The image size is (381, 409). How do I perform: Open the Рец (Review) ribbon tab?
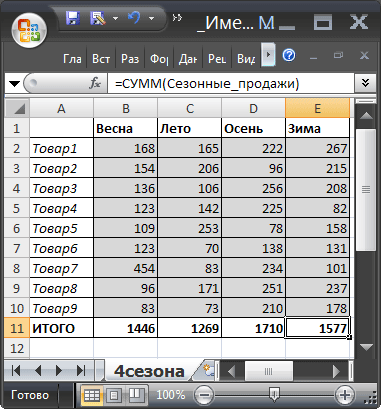point(217,59)
